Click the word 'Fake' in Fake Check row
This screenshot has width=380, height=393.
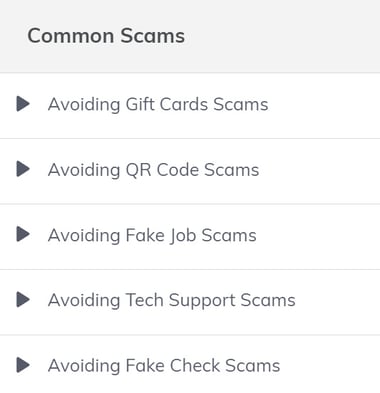(x=145, y=366)
